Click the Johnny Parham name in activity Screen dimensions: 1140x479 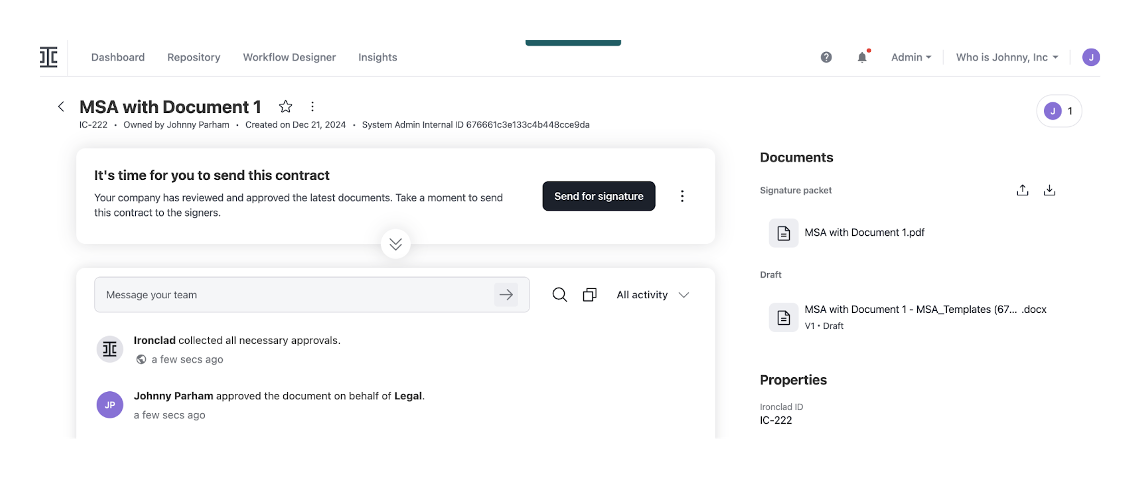pyautogui.click(x=173, y=396)
